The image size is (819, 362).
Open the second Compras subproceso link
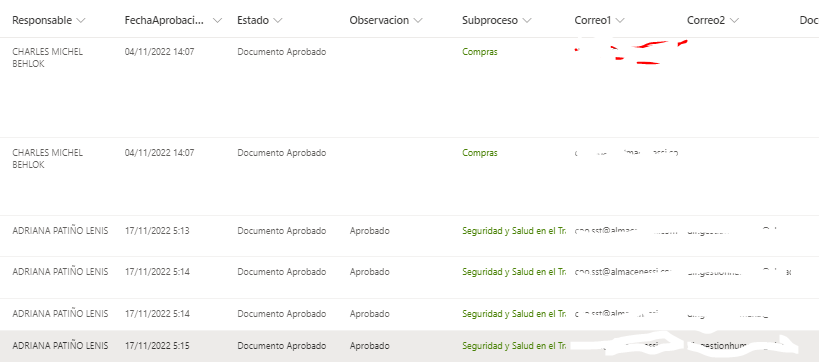[x=479, y=153]
